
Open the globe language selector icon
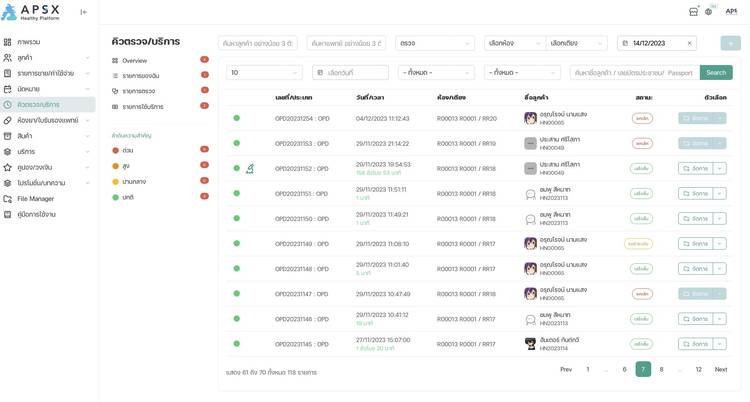(709, 12)
